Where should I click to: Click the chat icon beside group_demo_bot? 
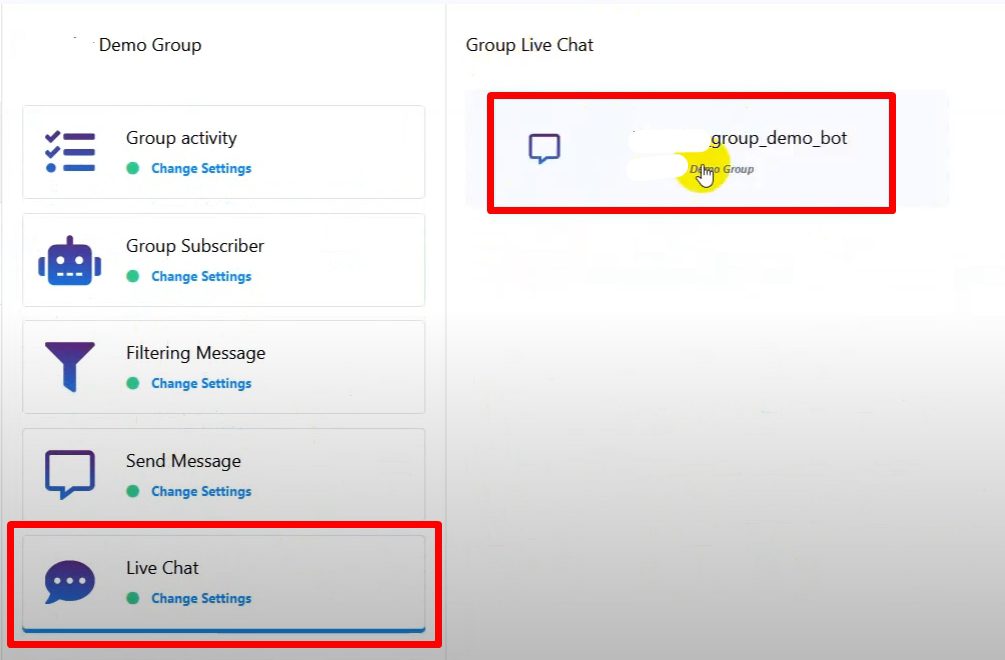click(544, 149)
